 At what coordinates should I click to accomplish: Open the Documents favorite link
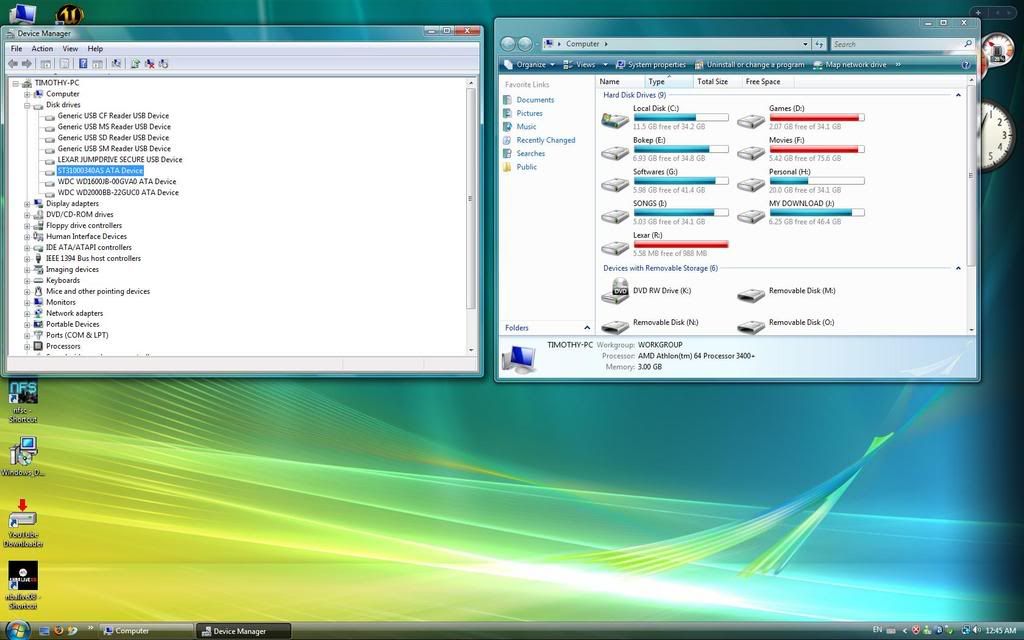click(535, 100)
